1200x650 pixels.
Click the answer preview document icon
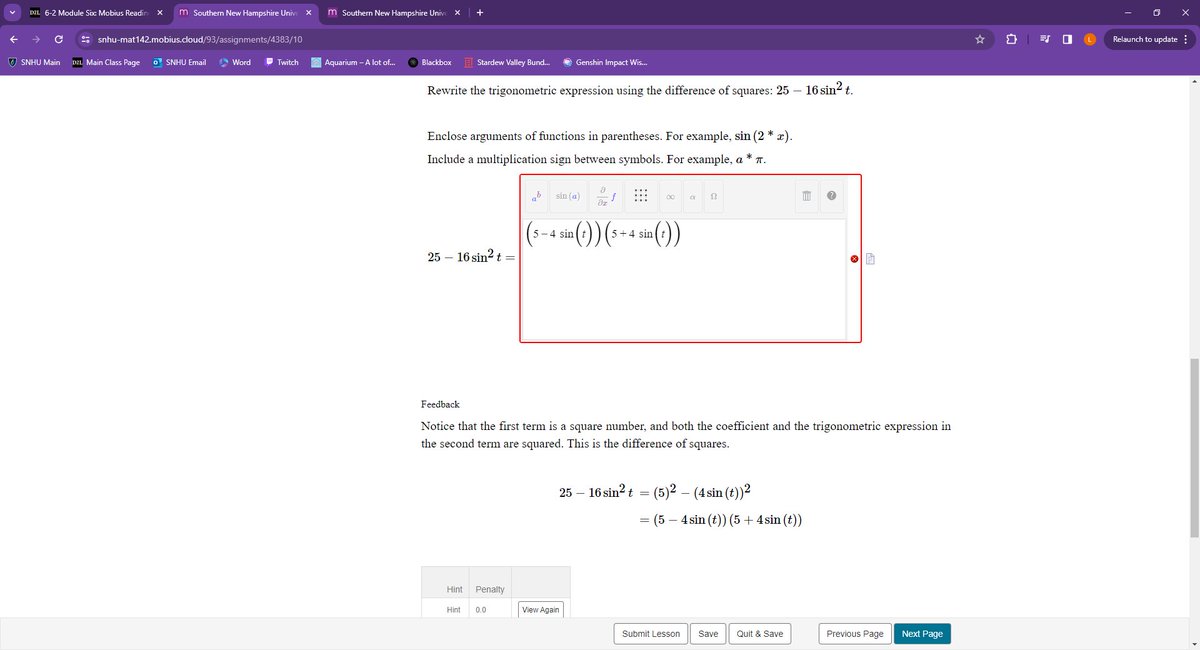click(x=870, y=259)
